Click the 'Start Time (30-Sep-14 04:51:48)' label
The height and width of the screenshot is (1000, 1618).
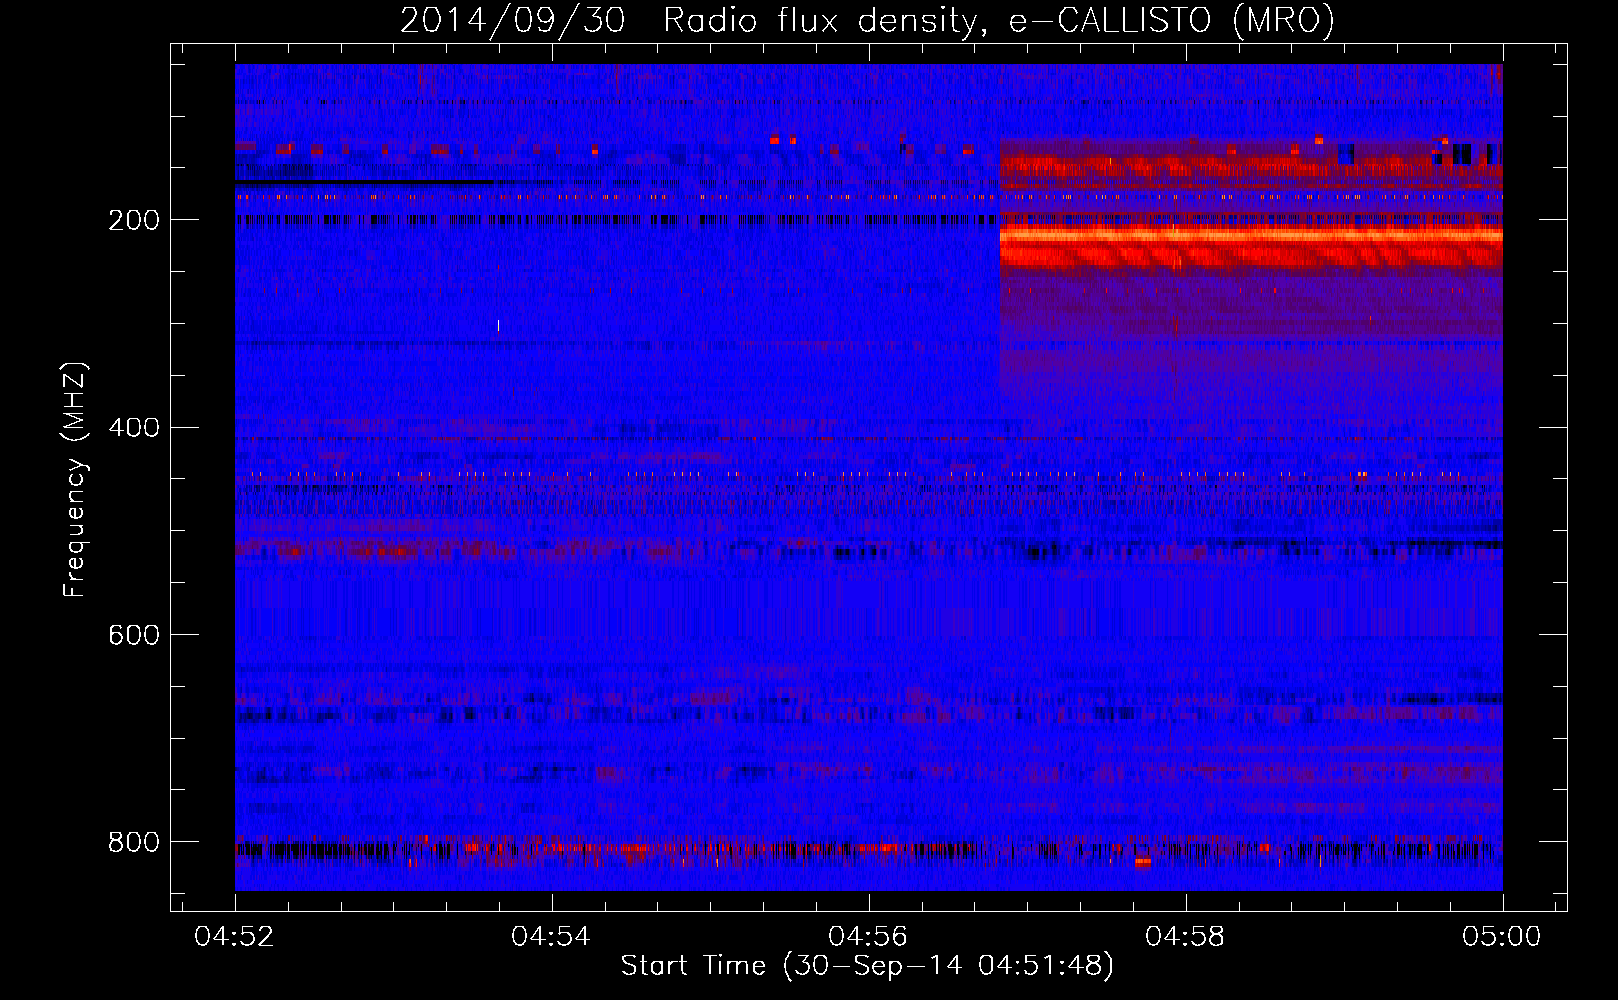(867, 966)
